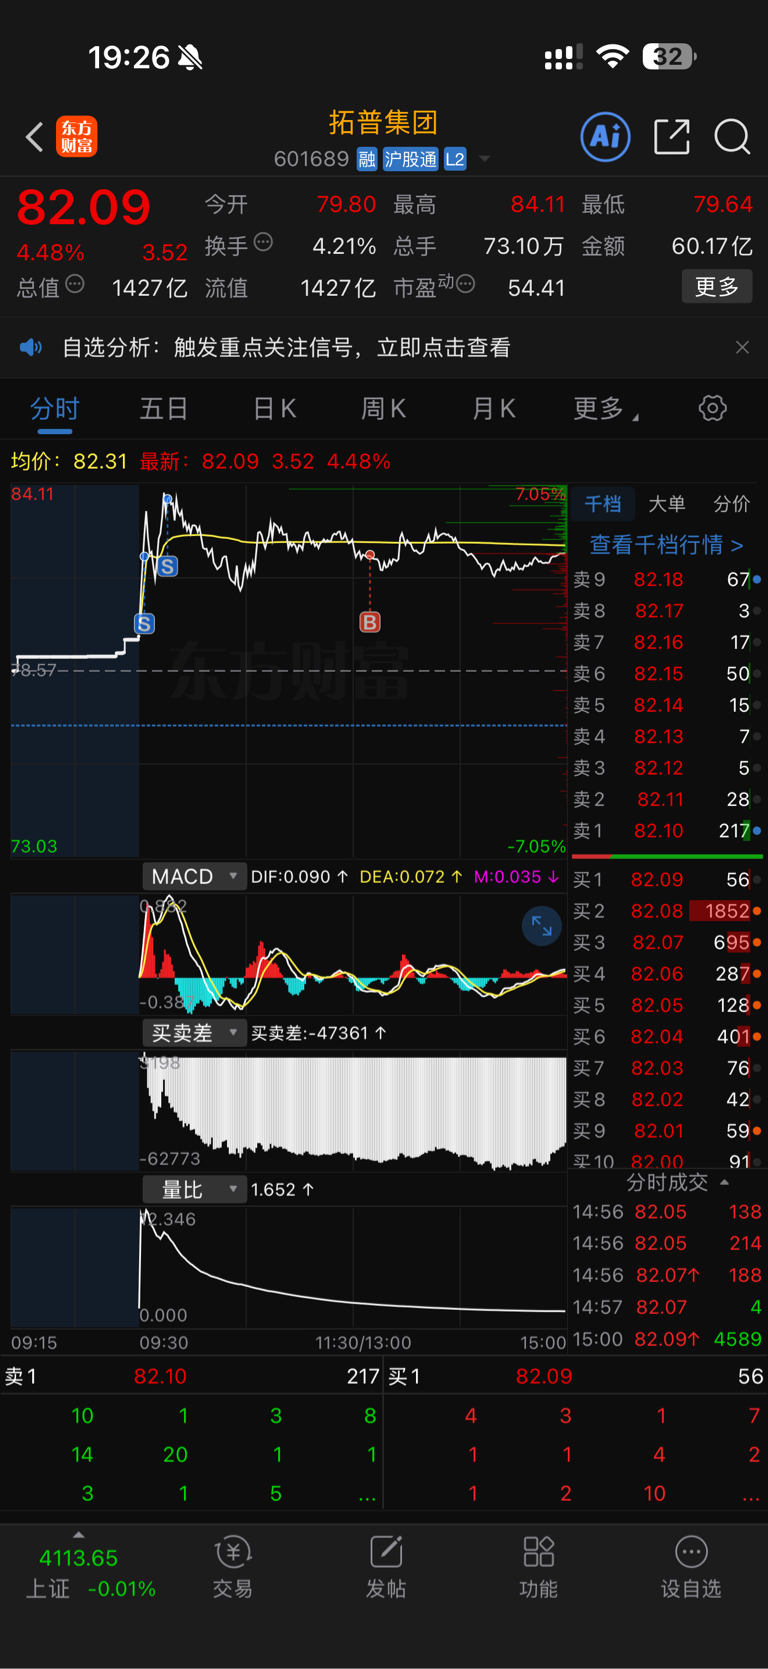Open chart settings gear icon
Screen dimensions: 768x1669
[712, 408]
